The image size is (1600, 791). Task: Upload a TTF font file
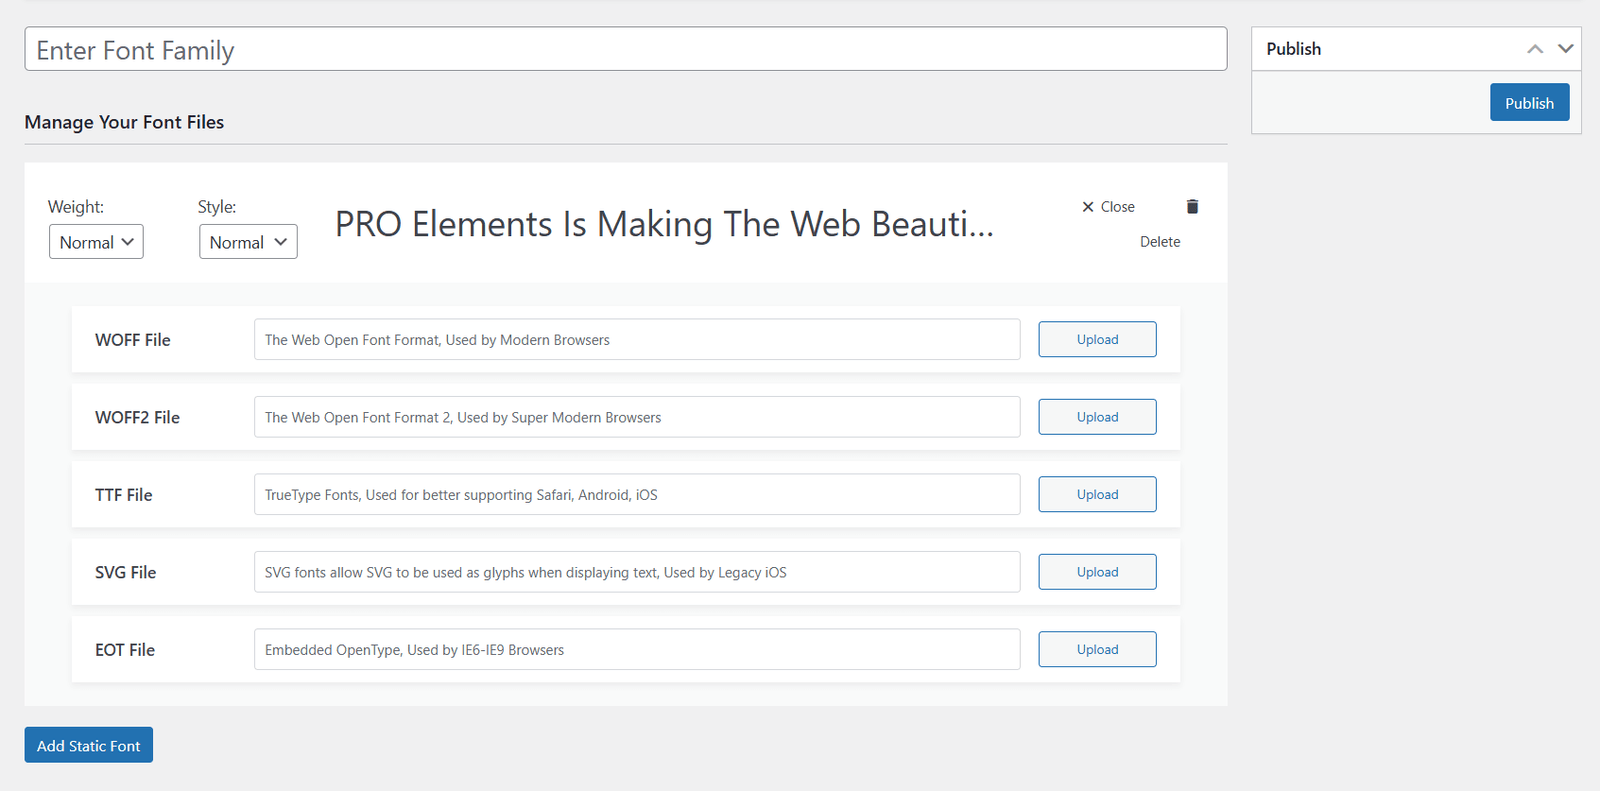[1097, 494]
